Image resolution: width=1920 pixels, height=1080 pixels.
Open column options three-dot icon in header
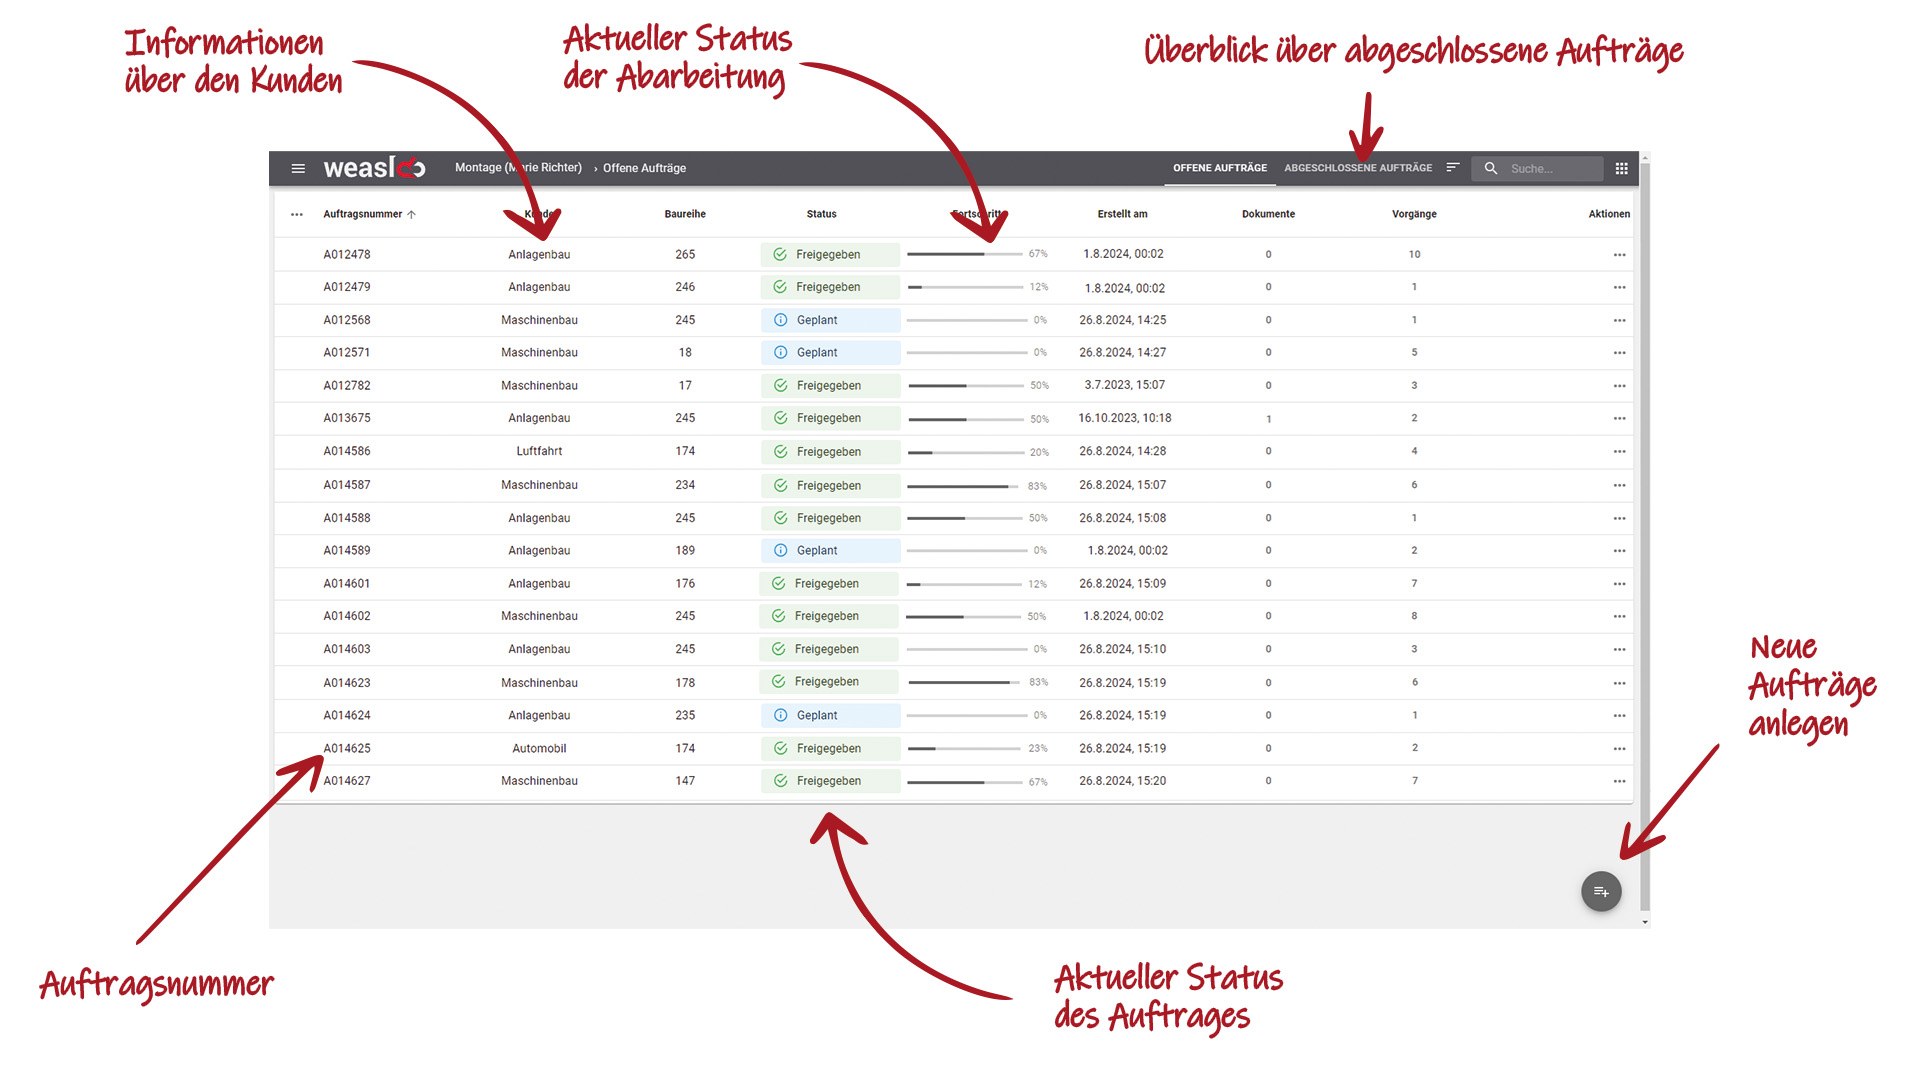tap(297, 214)
